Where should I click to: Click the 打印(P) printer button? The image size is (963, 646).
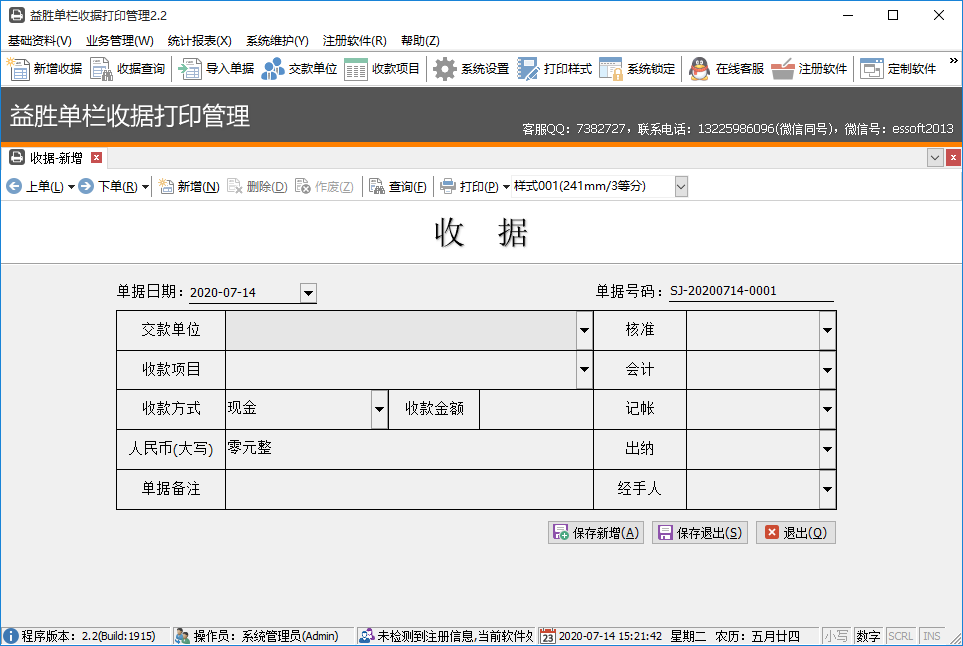click(x=469, y=187)
